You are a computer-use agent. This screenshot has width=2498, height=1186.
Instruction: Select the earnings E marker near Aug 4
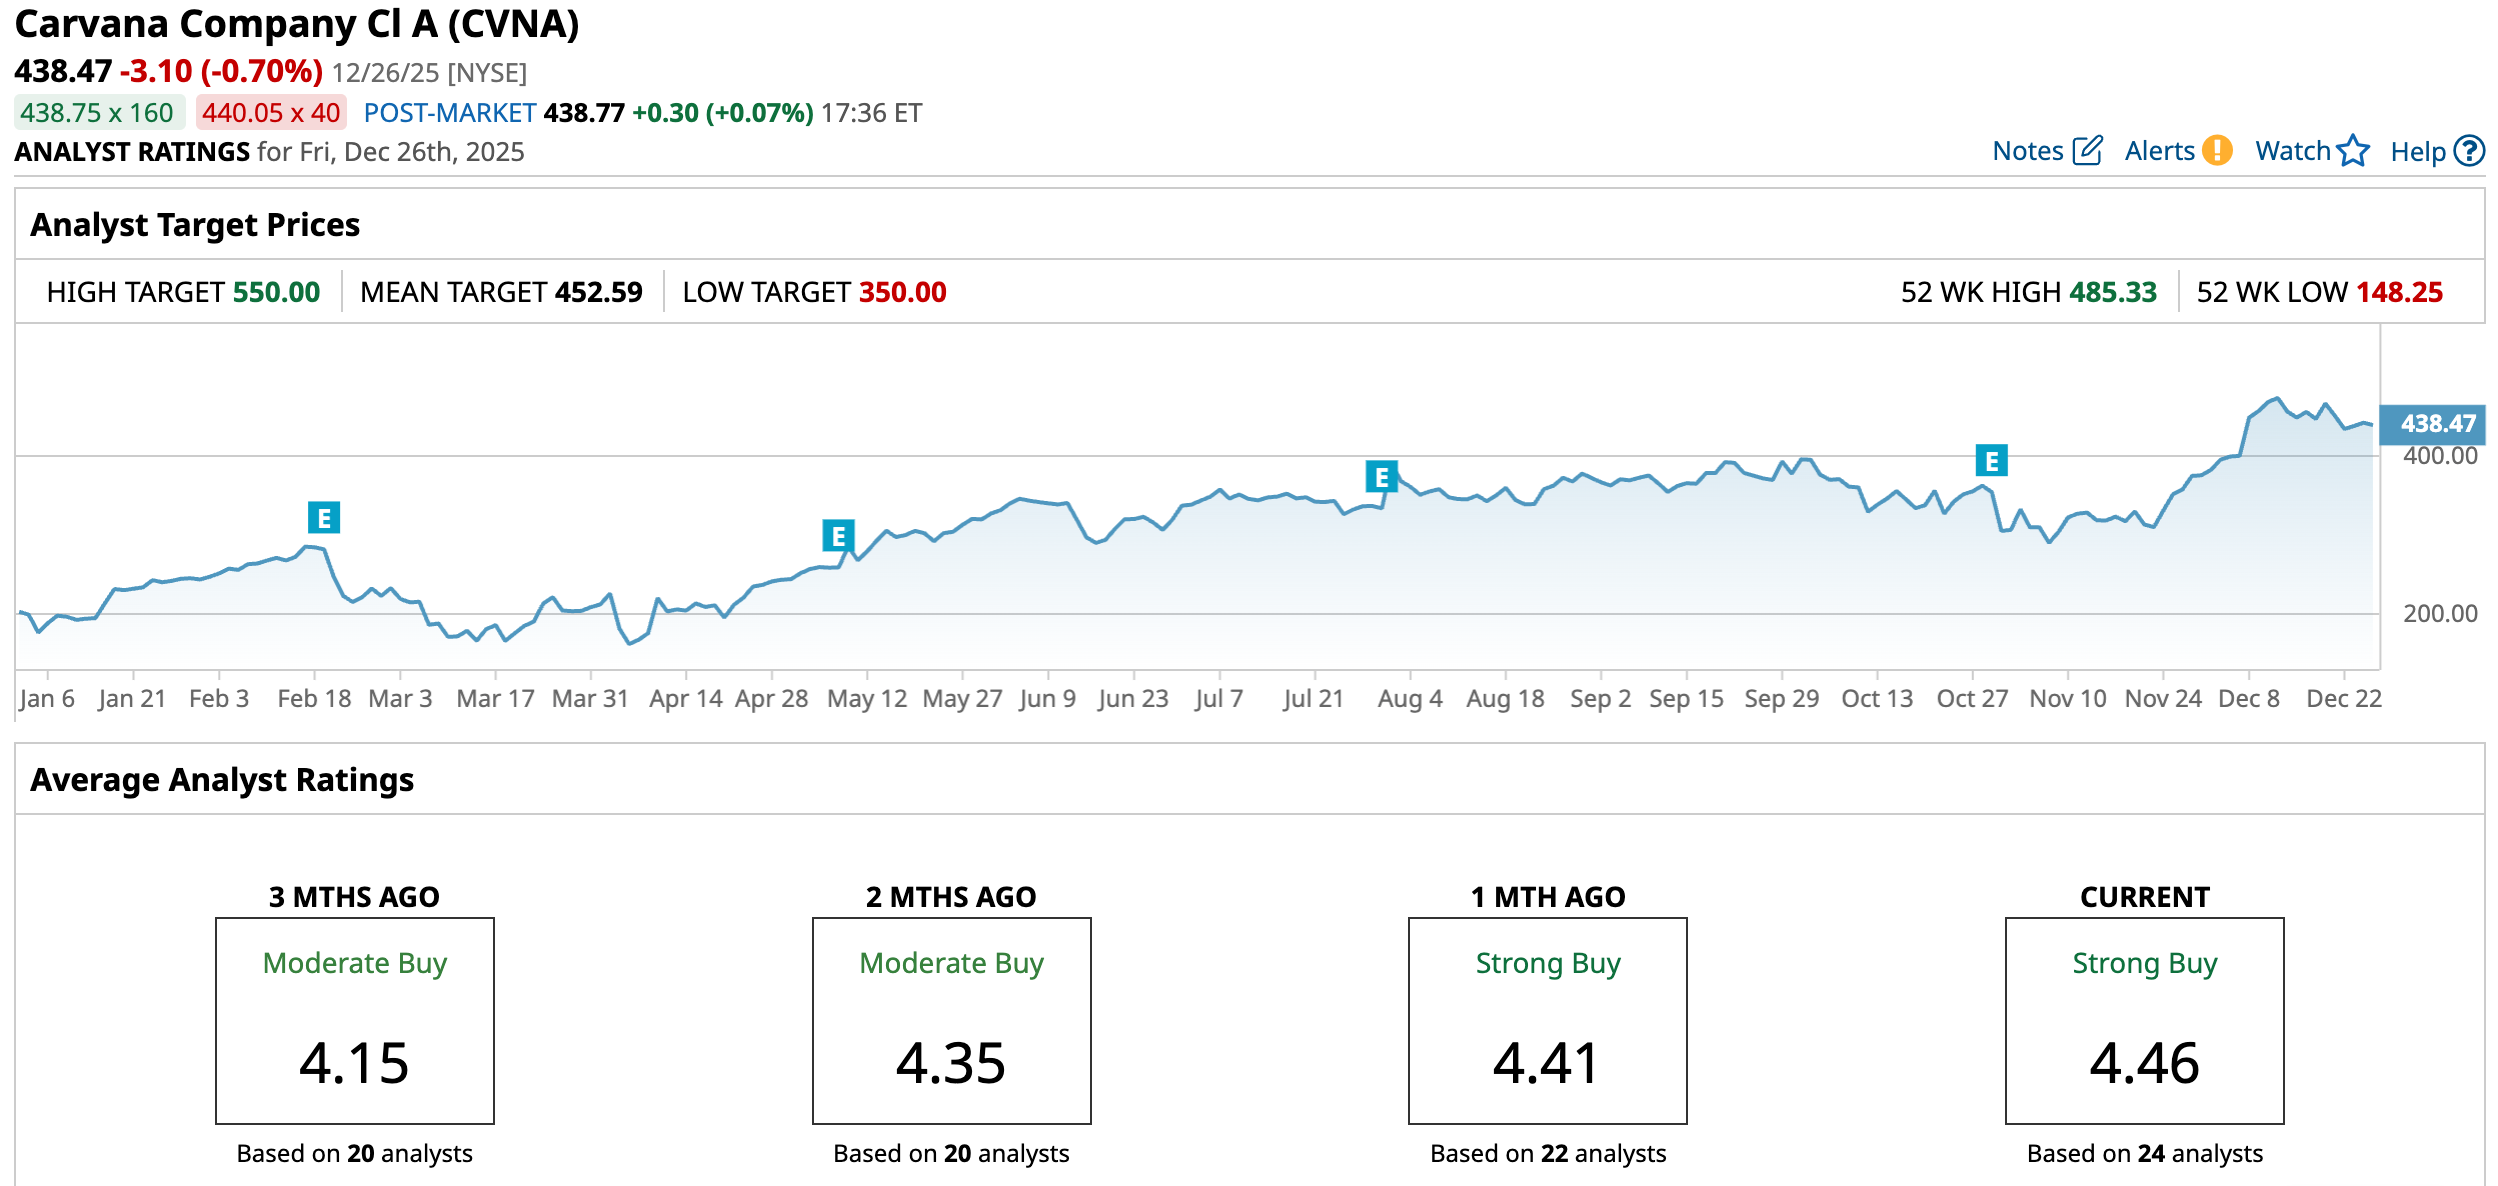pyautogui.click(x=1381, y=477)
